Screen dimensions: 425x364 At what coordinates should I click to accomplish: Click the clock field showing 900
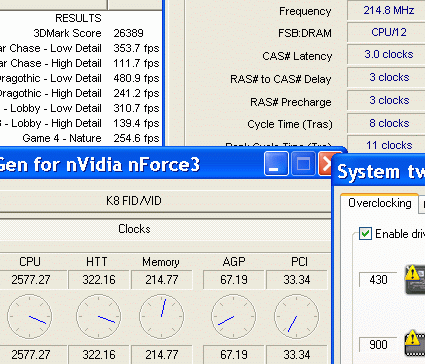point(378,345)
